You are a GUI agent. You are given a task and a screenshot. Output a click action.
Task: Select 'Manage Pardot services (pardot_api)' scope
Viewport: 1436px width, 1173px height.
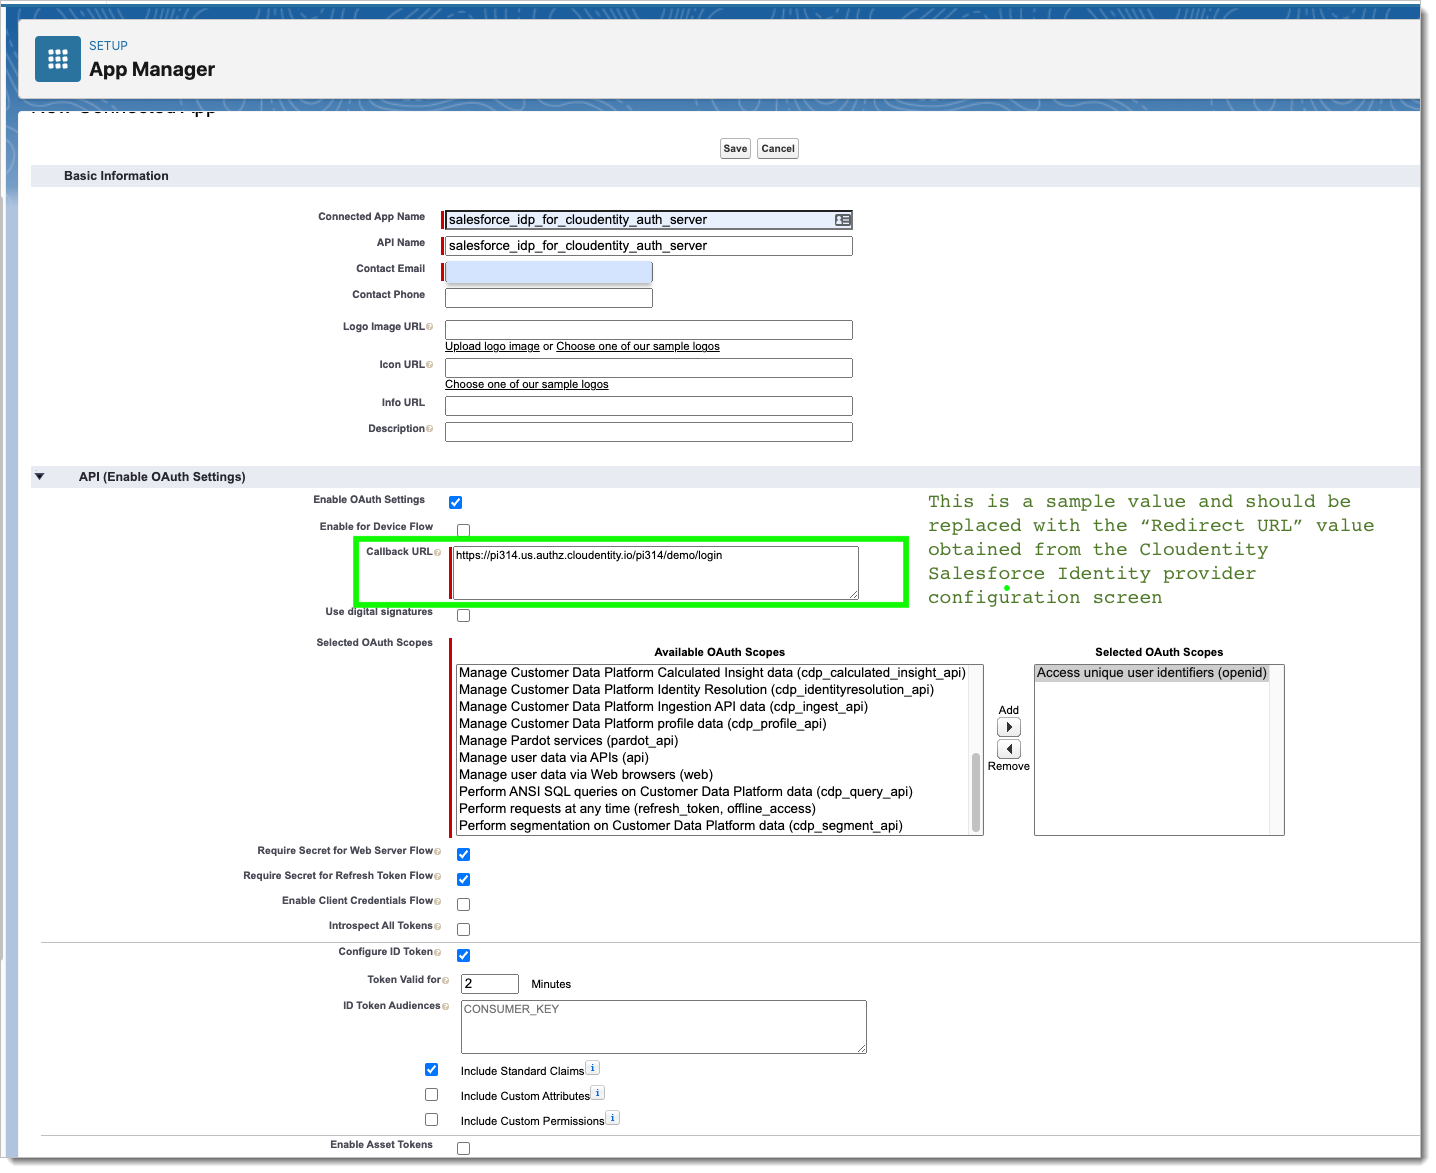(568, 741)
